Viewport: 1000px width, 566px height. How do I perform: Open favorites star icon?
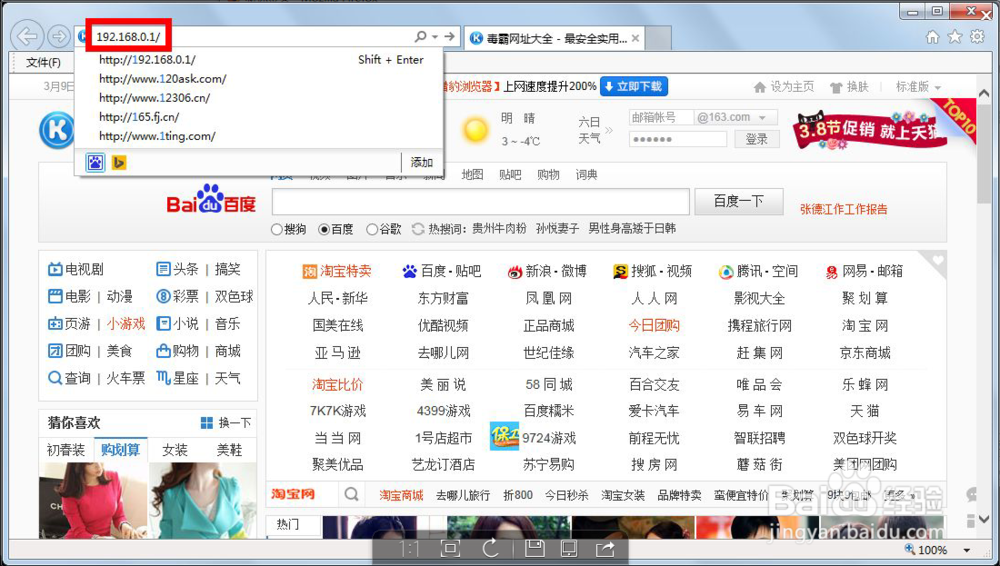point(955,36)
